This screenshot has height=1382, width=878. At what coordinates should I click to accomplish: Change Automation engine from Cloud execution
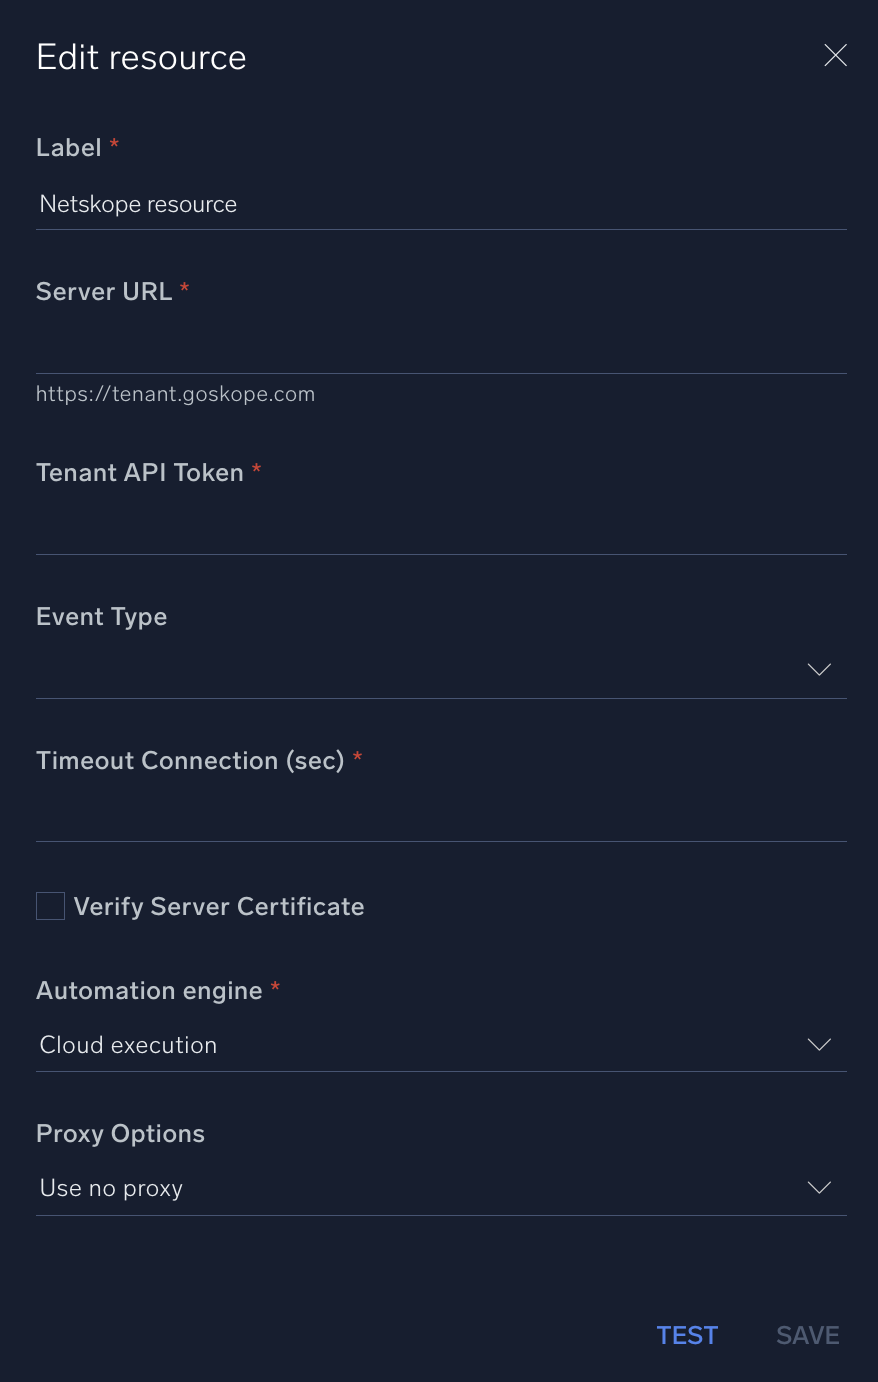pos(440,1044)
